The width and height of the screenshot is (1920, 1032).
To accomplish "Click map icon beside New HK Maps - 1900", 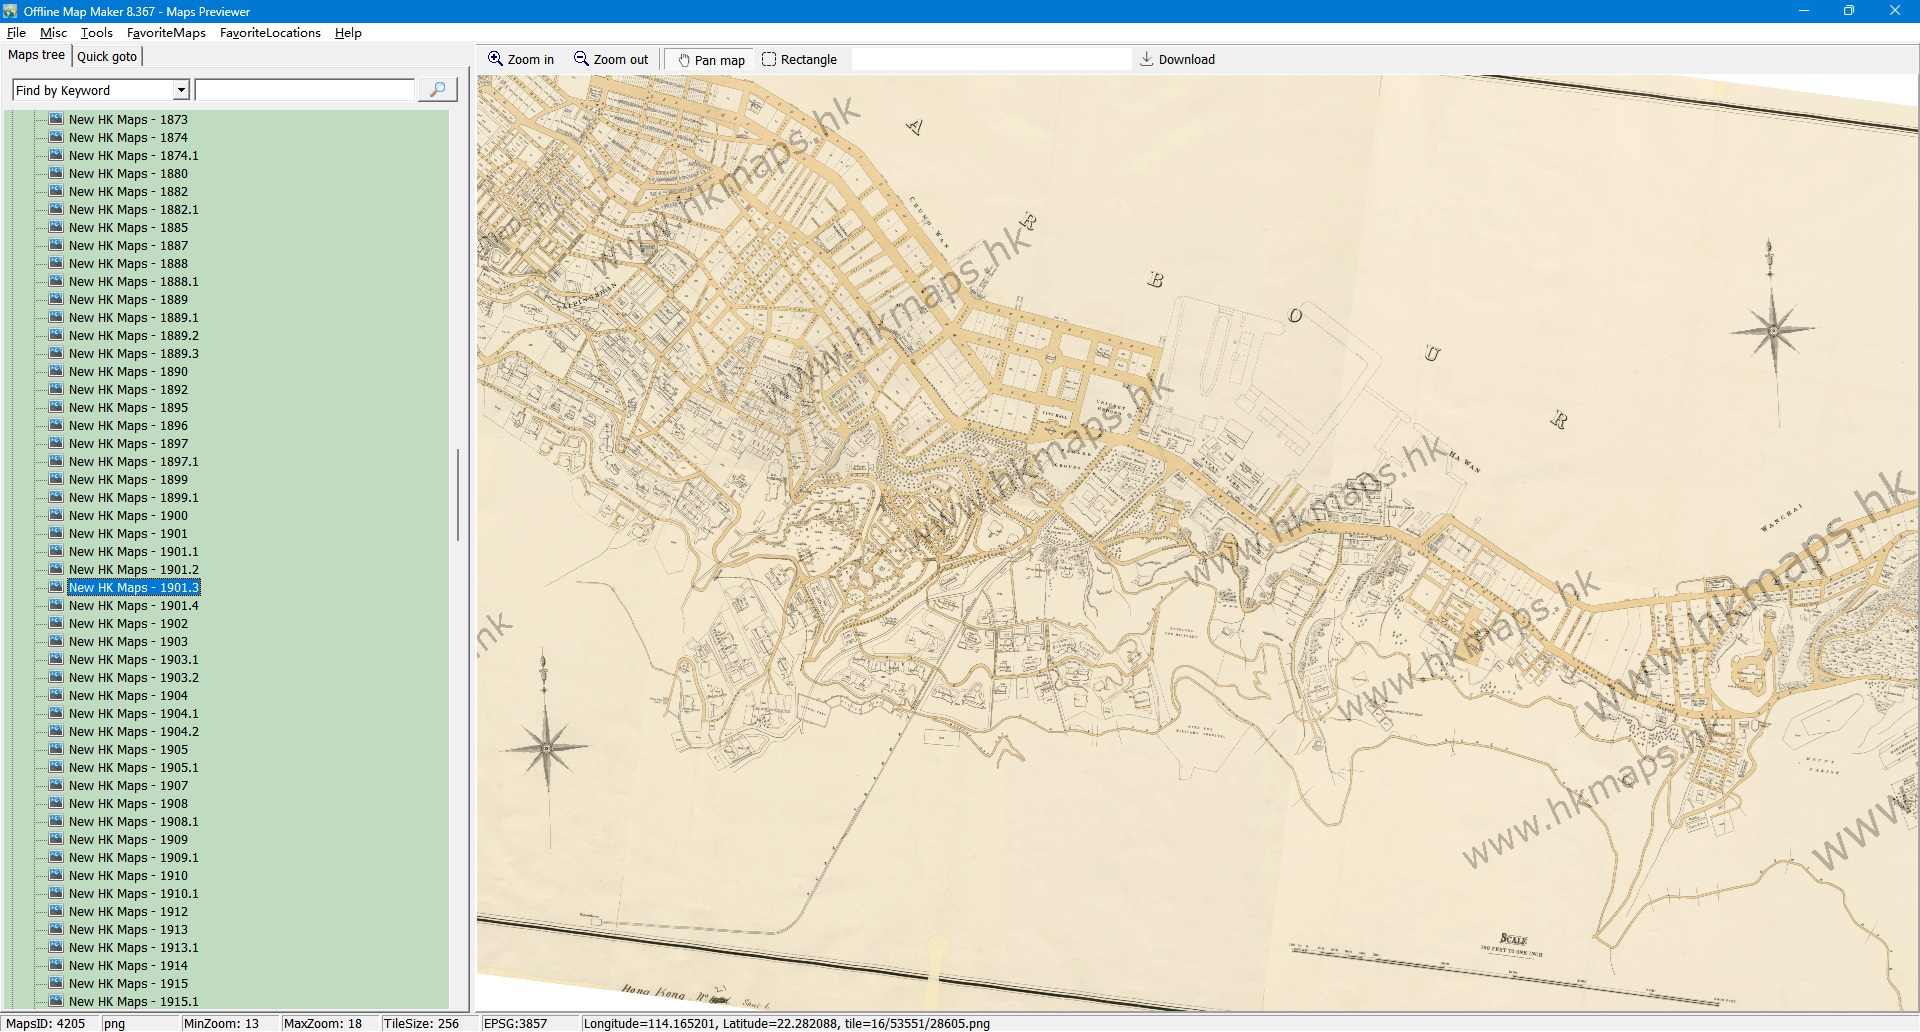I will (x=57, y=515).
